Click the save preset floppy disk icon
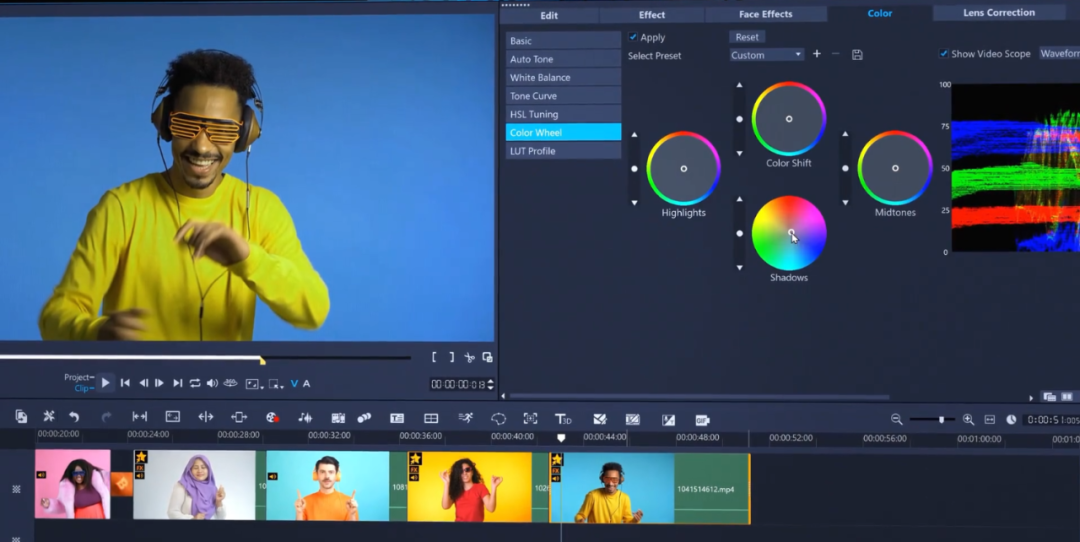 click(857, 55)
